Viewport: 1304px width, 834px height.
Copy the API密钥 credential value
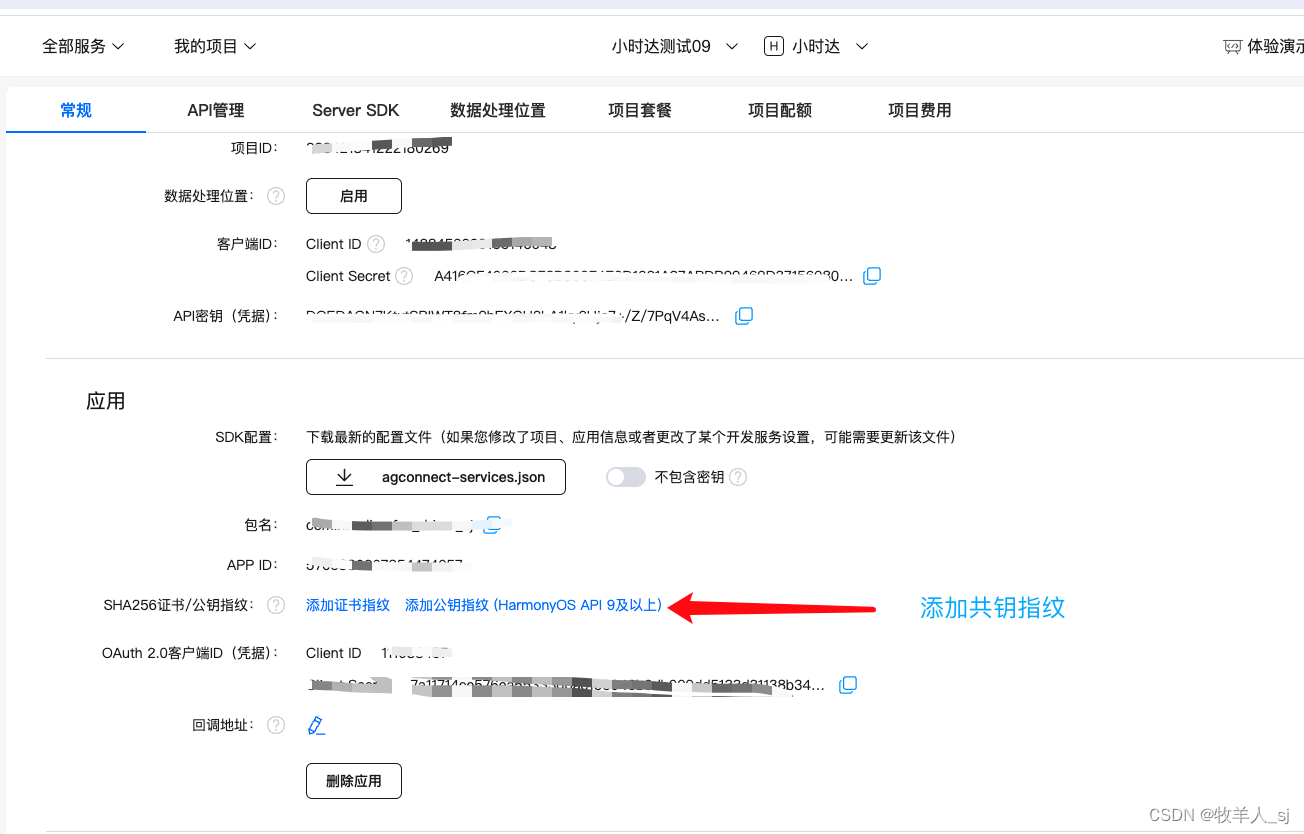coord(744,316)
